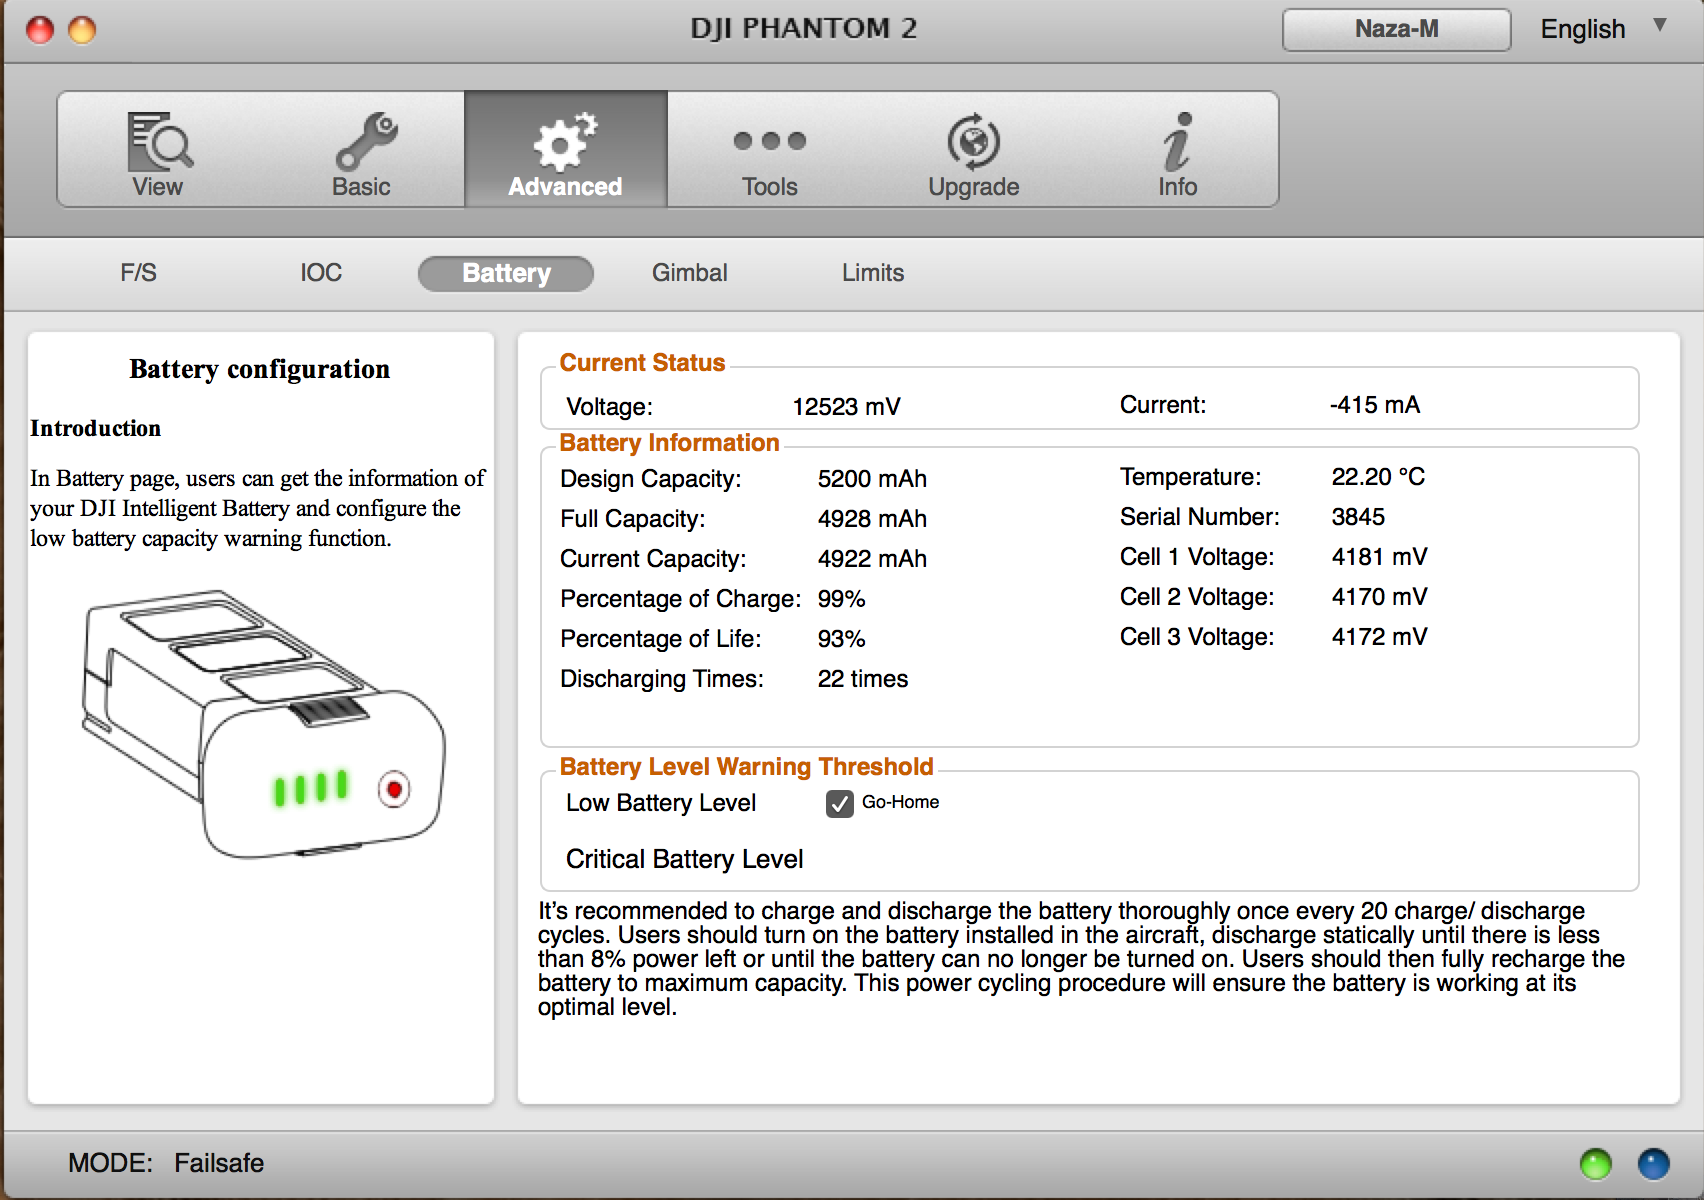
Task: Click the Temperature label
Action: click(1190, 477)
